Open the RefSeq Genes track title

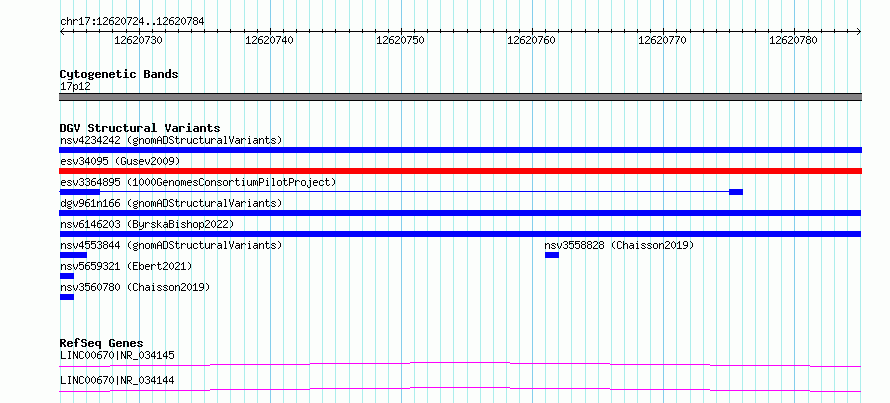pyautogui.click(x=102, y=343)
